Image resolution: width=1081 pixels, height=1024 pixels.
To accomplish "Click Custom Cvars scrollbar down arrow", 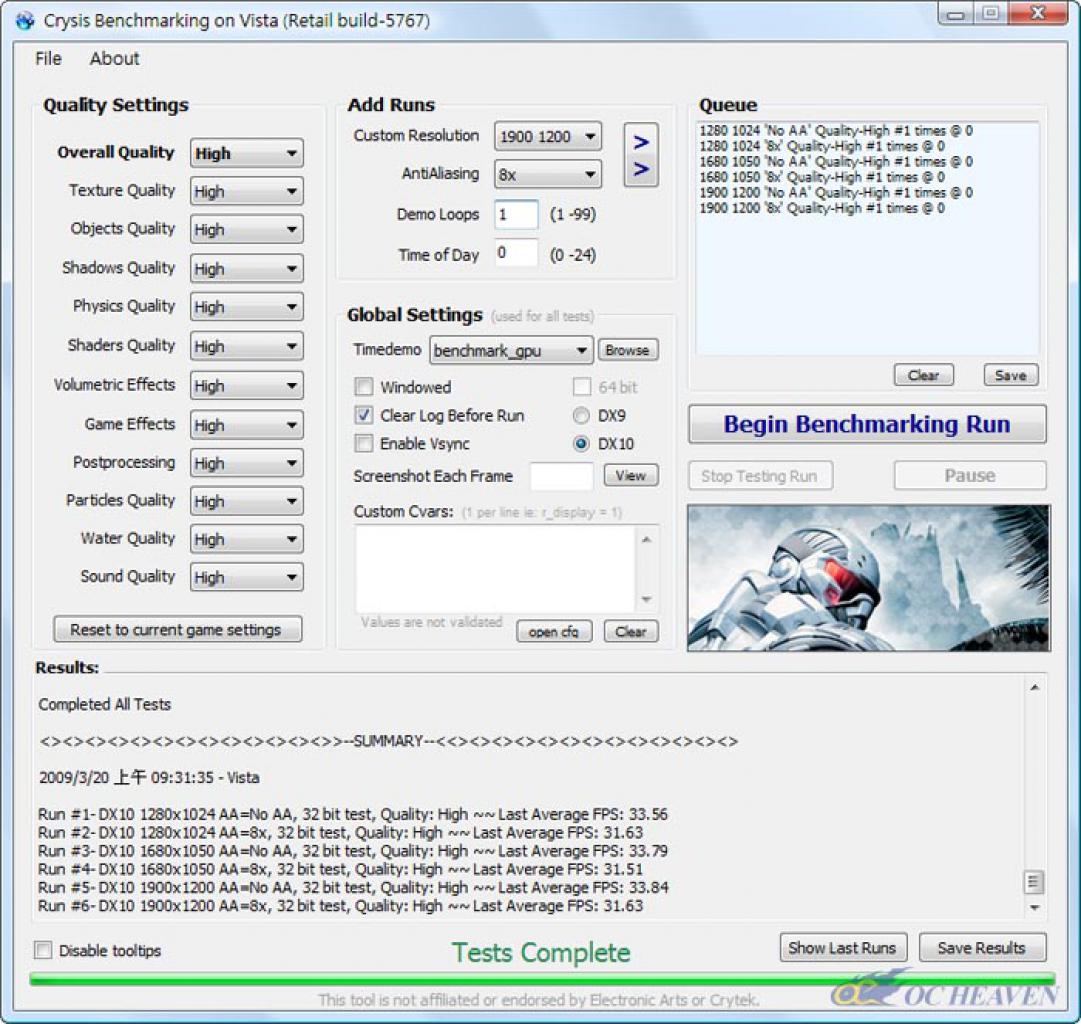I will click(647, 599).
